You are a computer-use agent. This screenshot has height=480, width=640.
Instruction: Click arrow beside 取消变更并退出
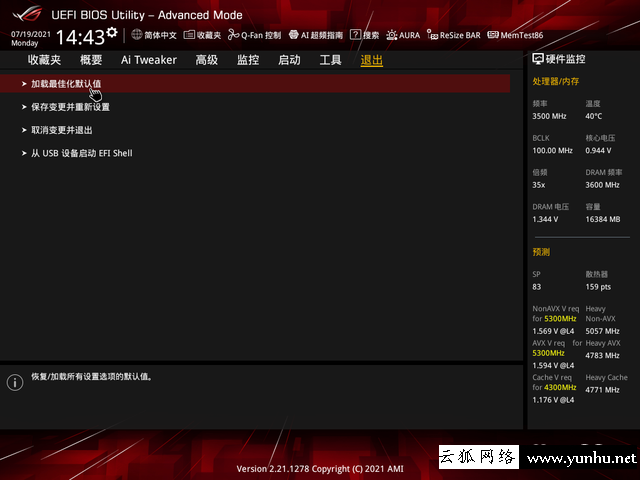click(x=24, y=130)
